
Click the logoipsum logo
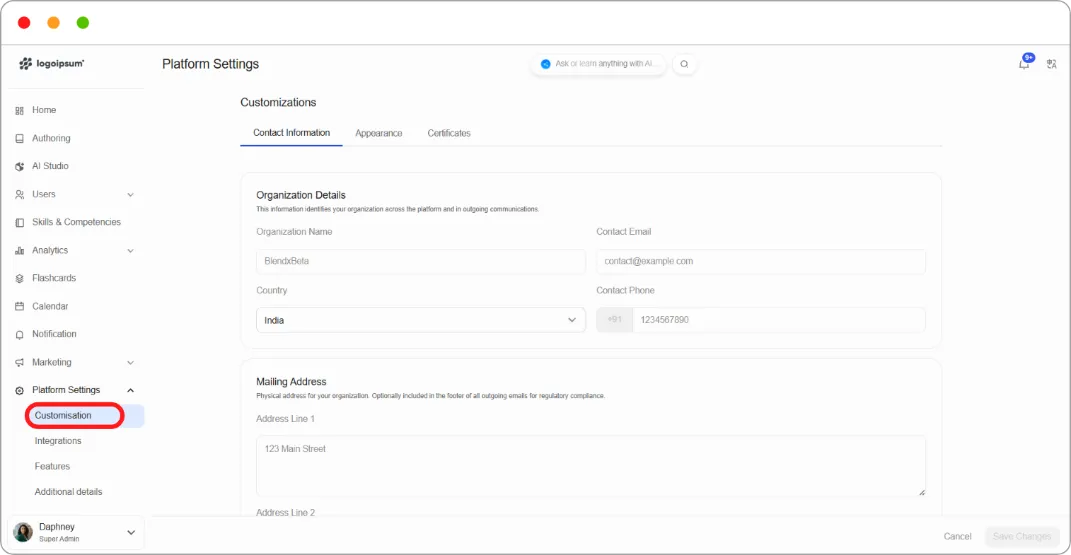coord(51,63)
